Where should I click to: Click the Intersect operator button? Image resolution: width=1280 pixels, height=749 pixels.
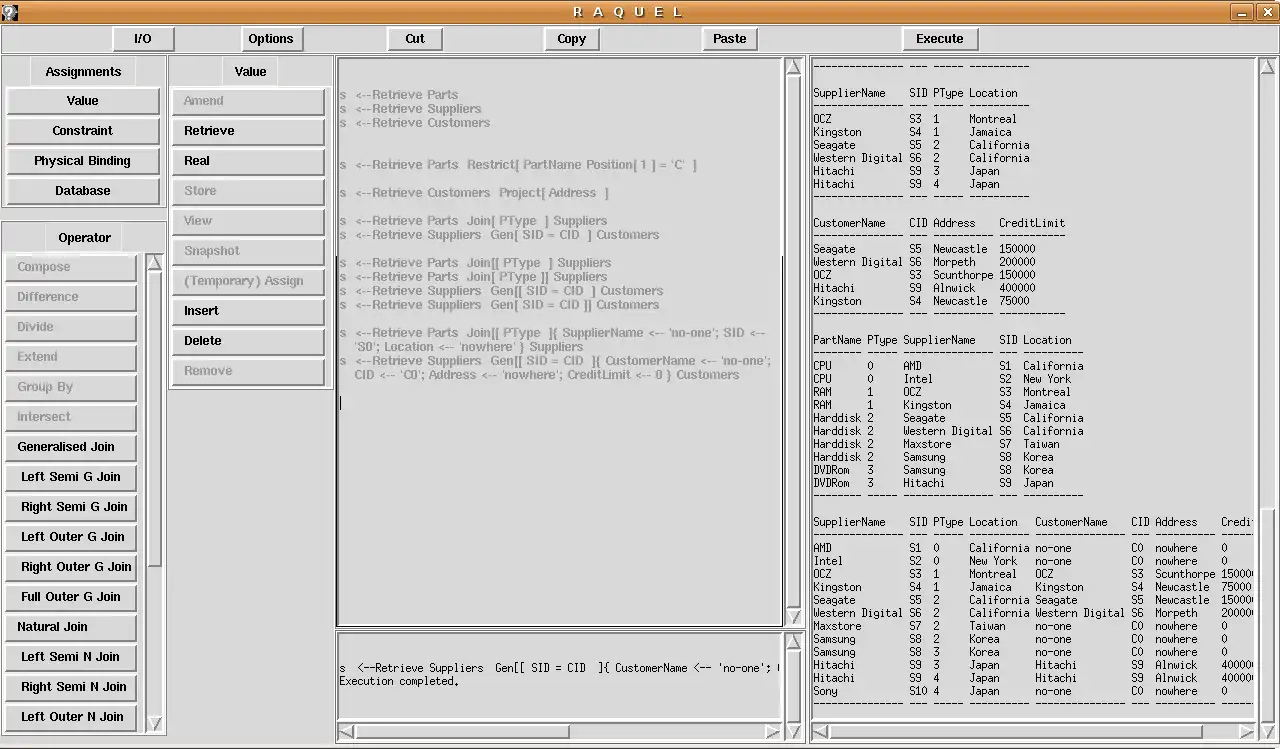point(71,417)
